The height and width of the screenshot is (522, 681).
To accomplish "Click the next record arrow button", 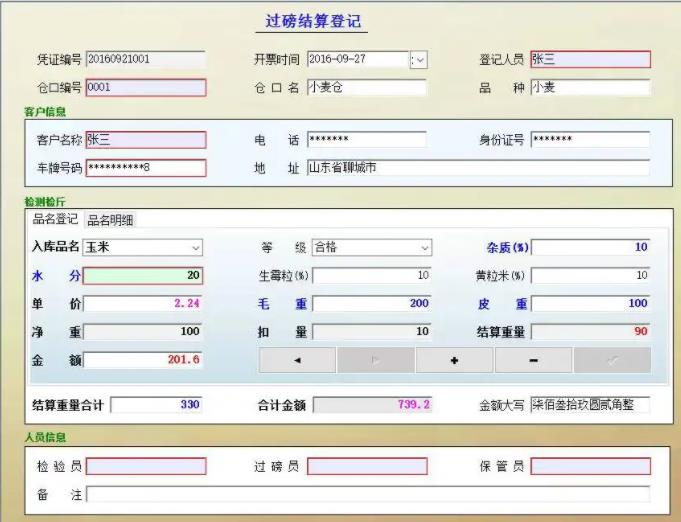I will [x=376, y=360].
